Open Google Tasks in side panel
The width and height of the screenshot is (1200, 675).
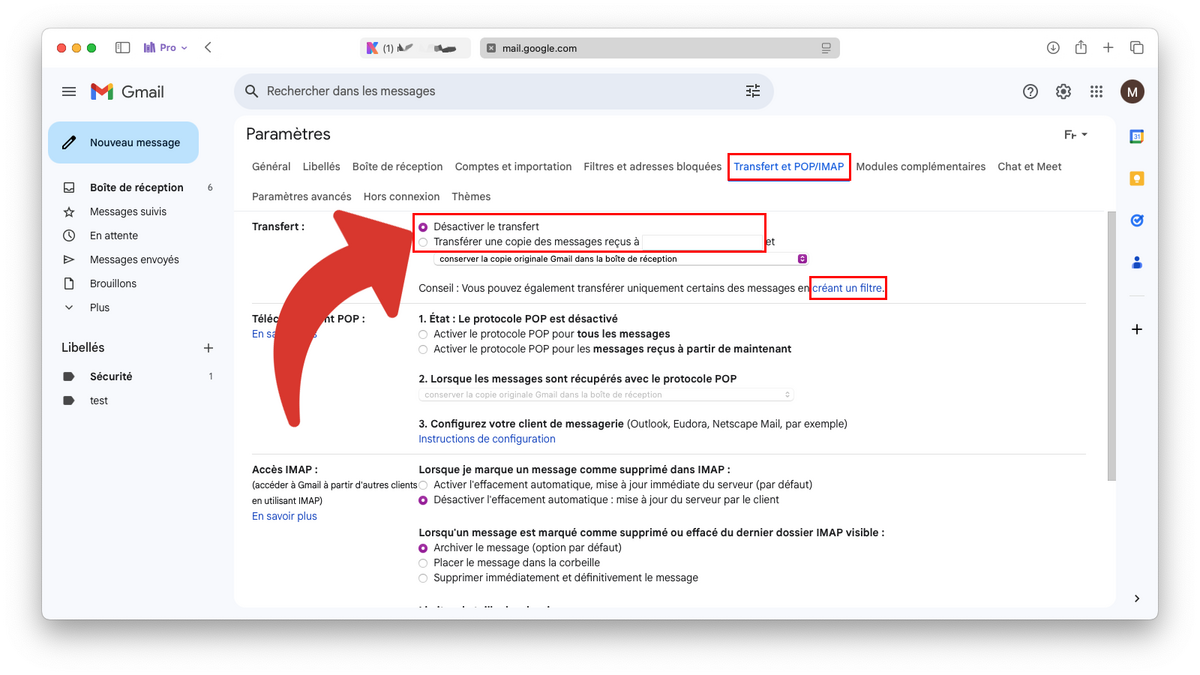pos(1137,221)
